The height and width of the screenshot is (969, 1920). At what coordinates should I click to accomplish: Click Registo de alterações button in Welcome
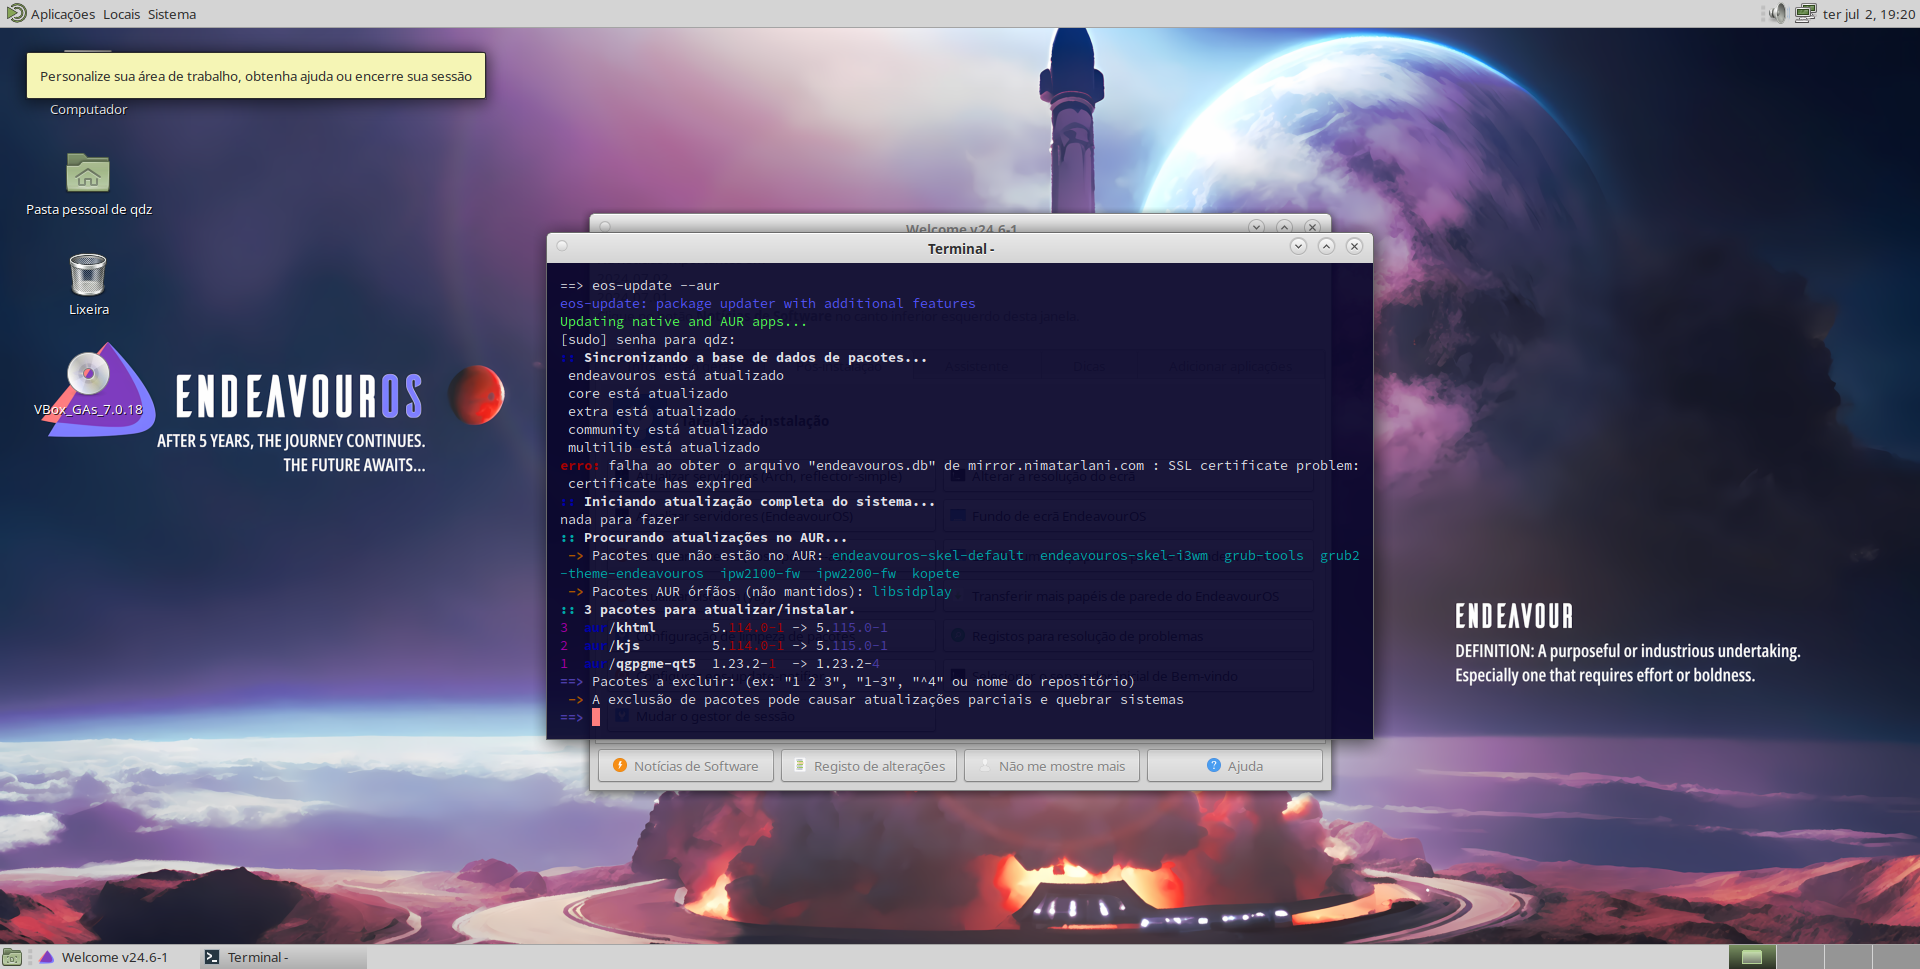tap(869, 766)
